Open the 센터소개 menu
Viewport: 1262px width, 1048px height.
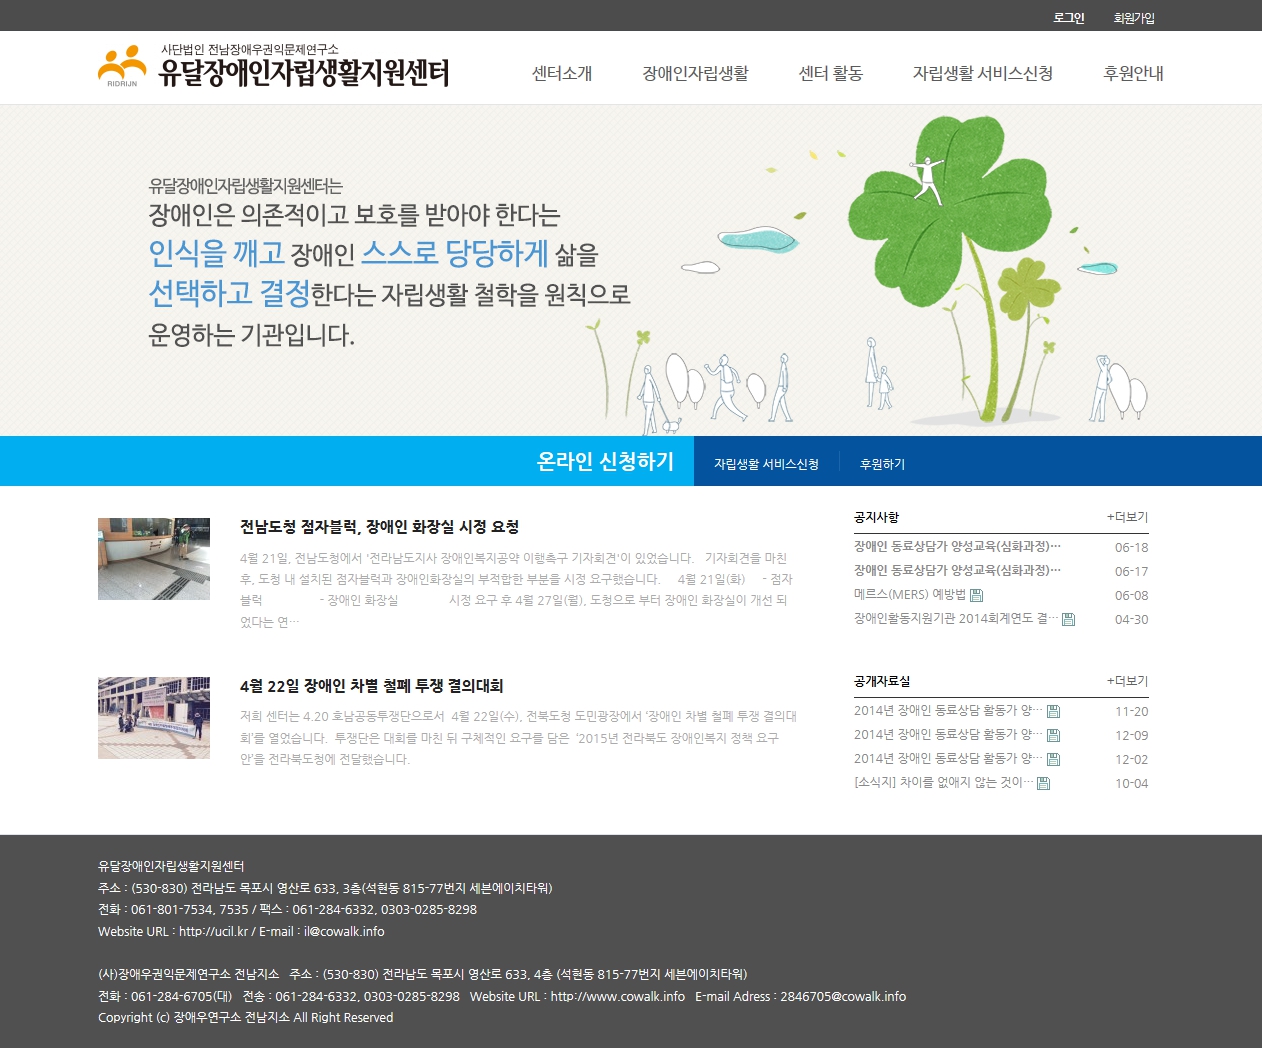coord(562,73)
